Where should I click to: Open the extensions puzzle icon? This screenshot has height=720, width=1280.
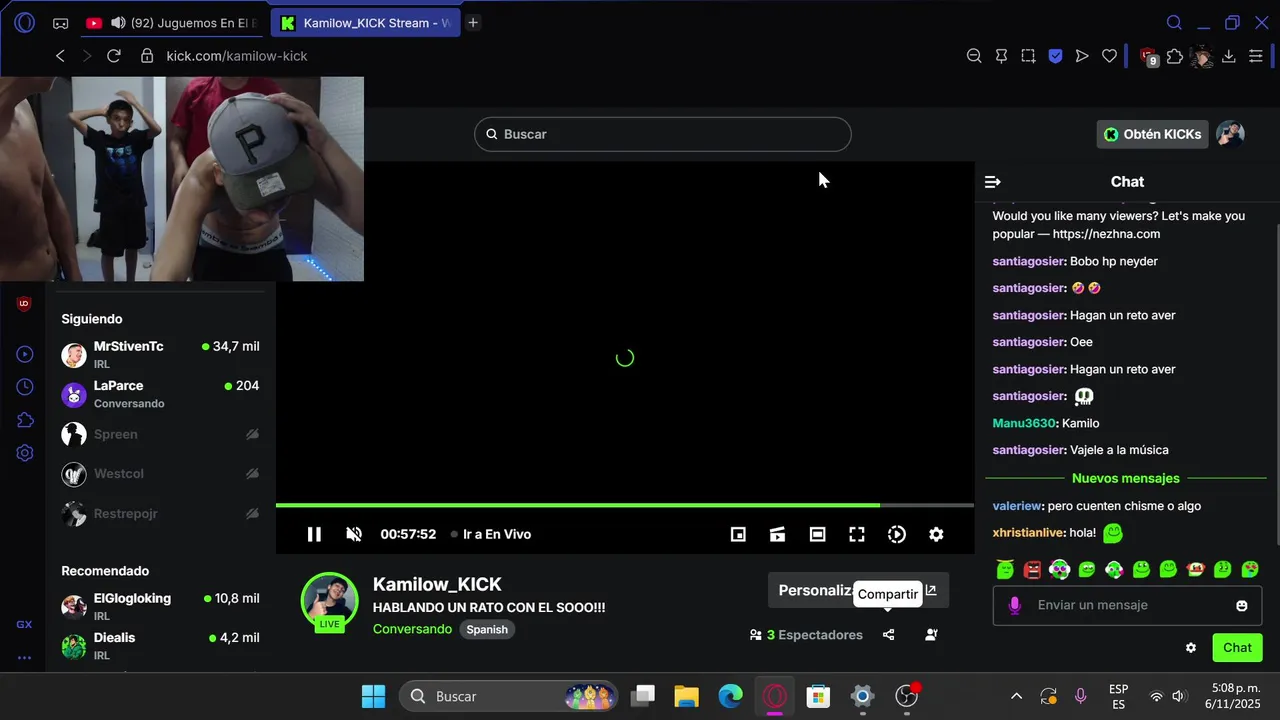[x=1175, y=56]
